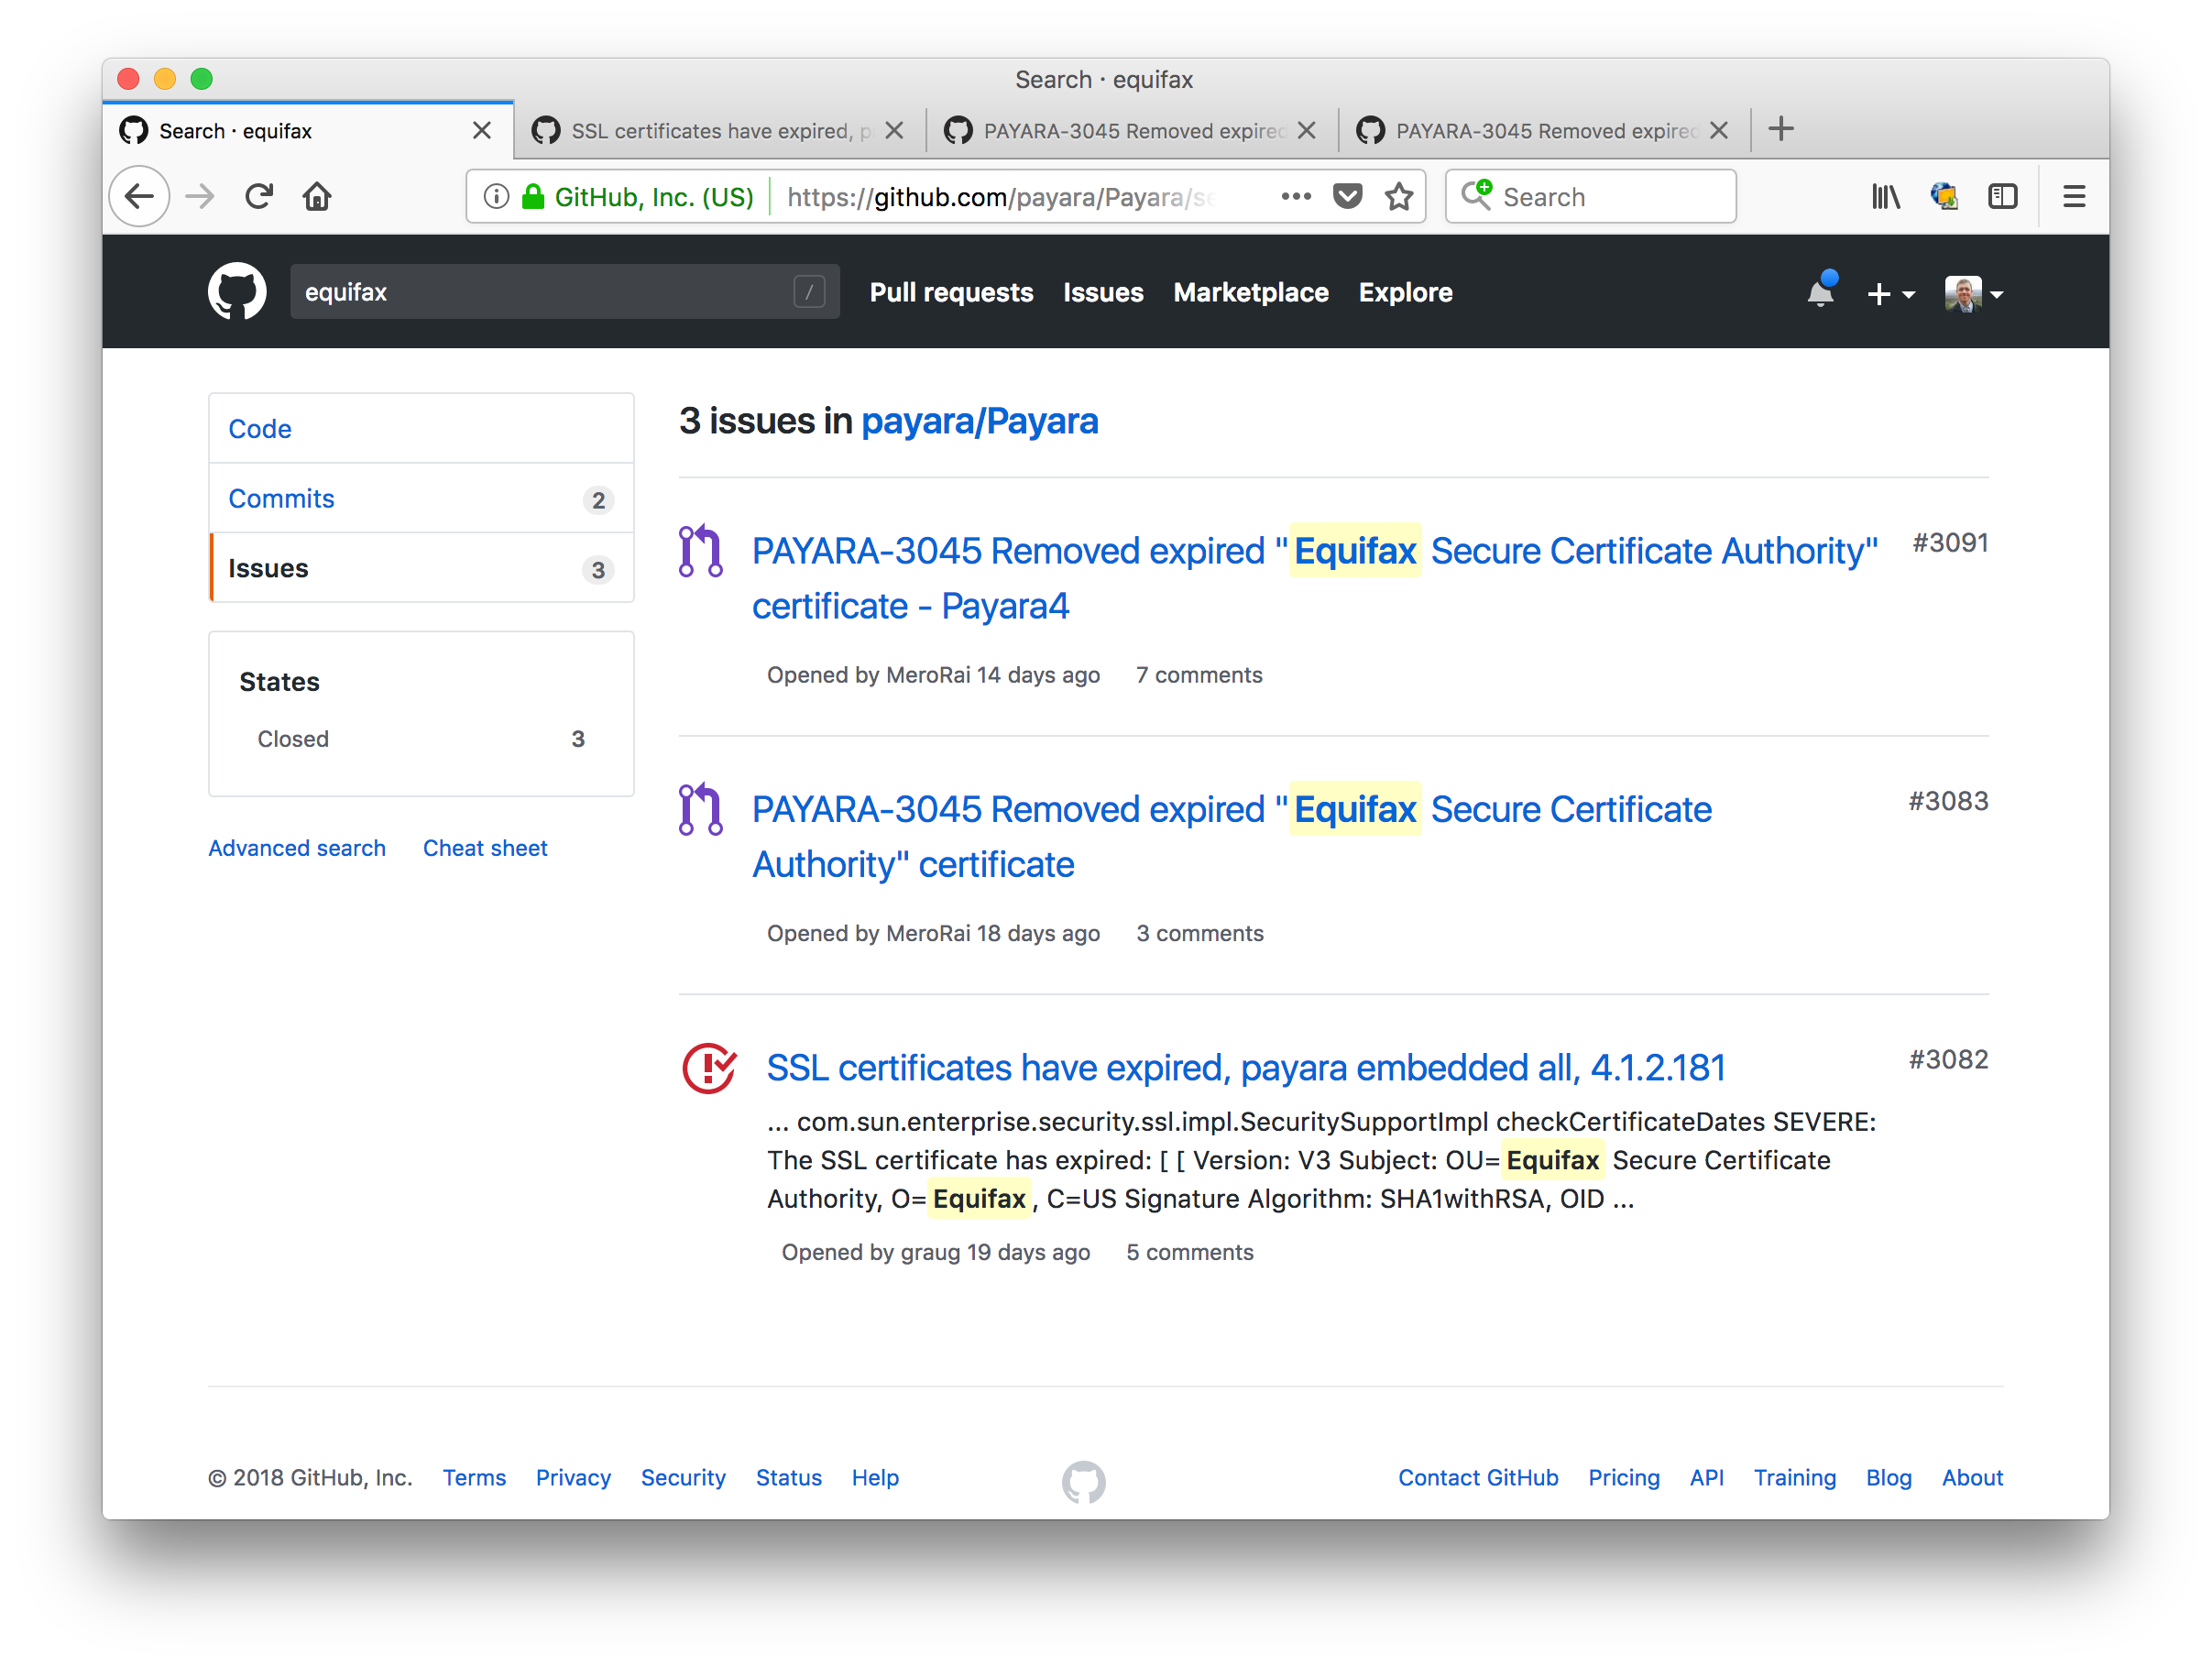
Task: Open the Firefox Library icon
Action: (x=1886, y=196)
